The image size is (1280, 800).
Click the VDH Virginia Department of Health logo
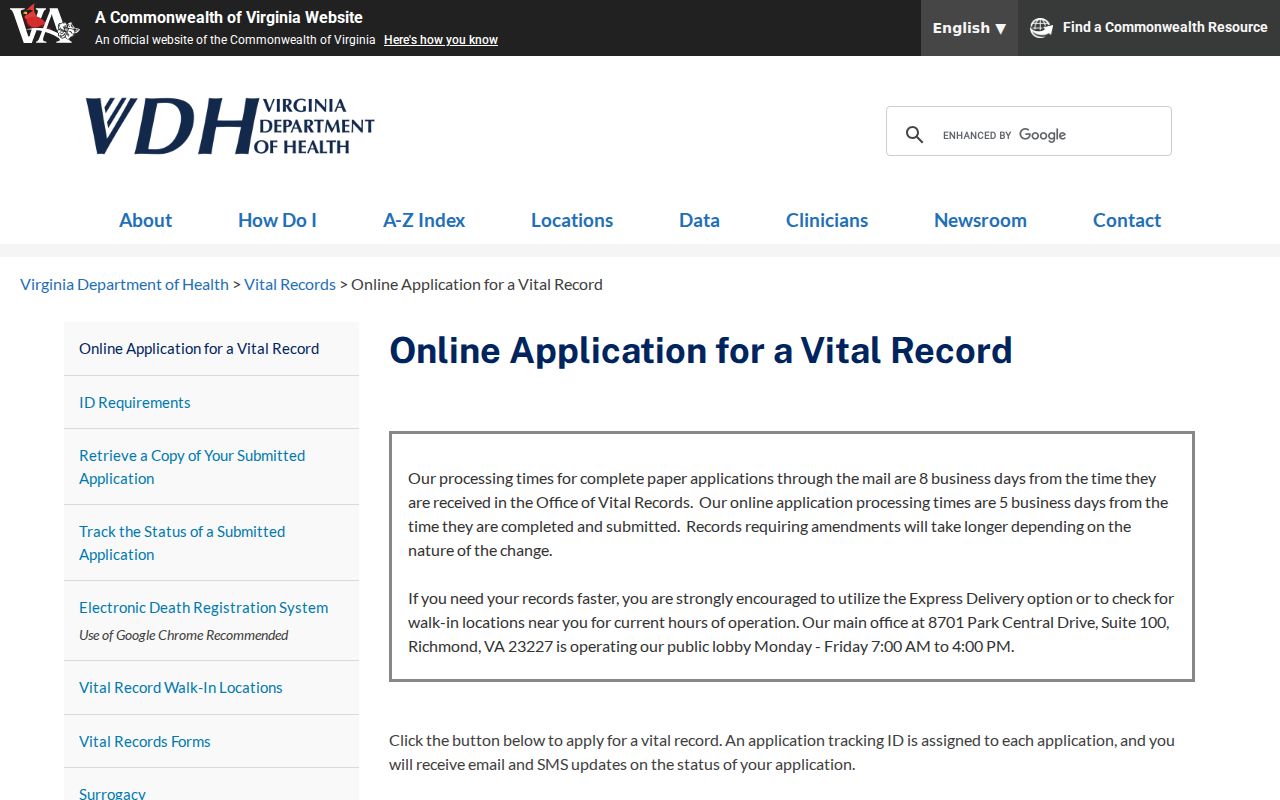click(x=230, y=126)
